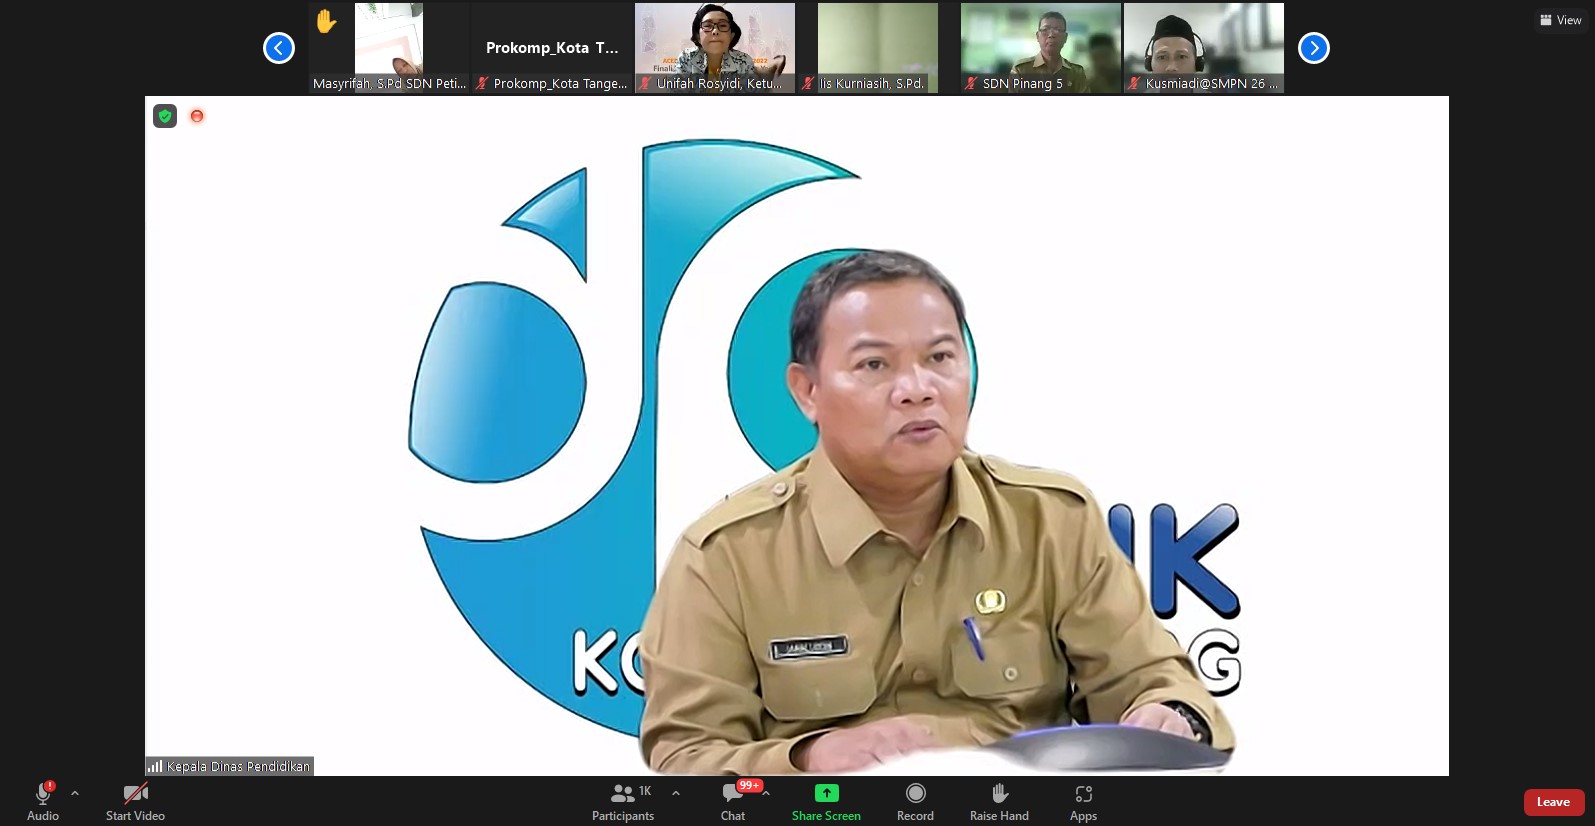Start recording with Record button
This screenshot has width=1595, height=826.
(x=915, y=802)
